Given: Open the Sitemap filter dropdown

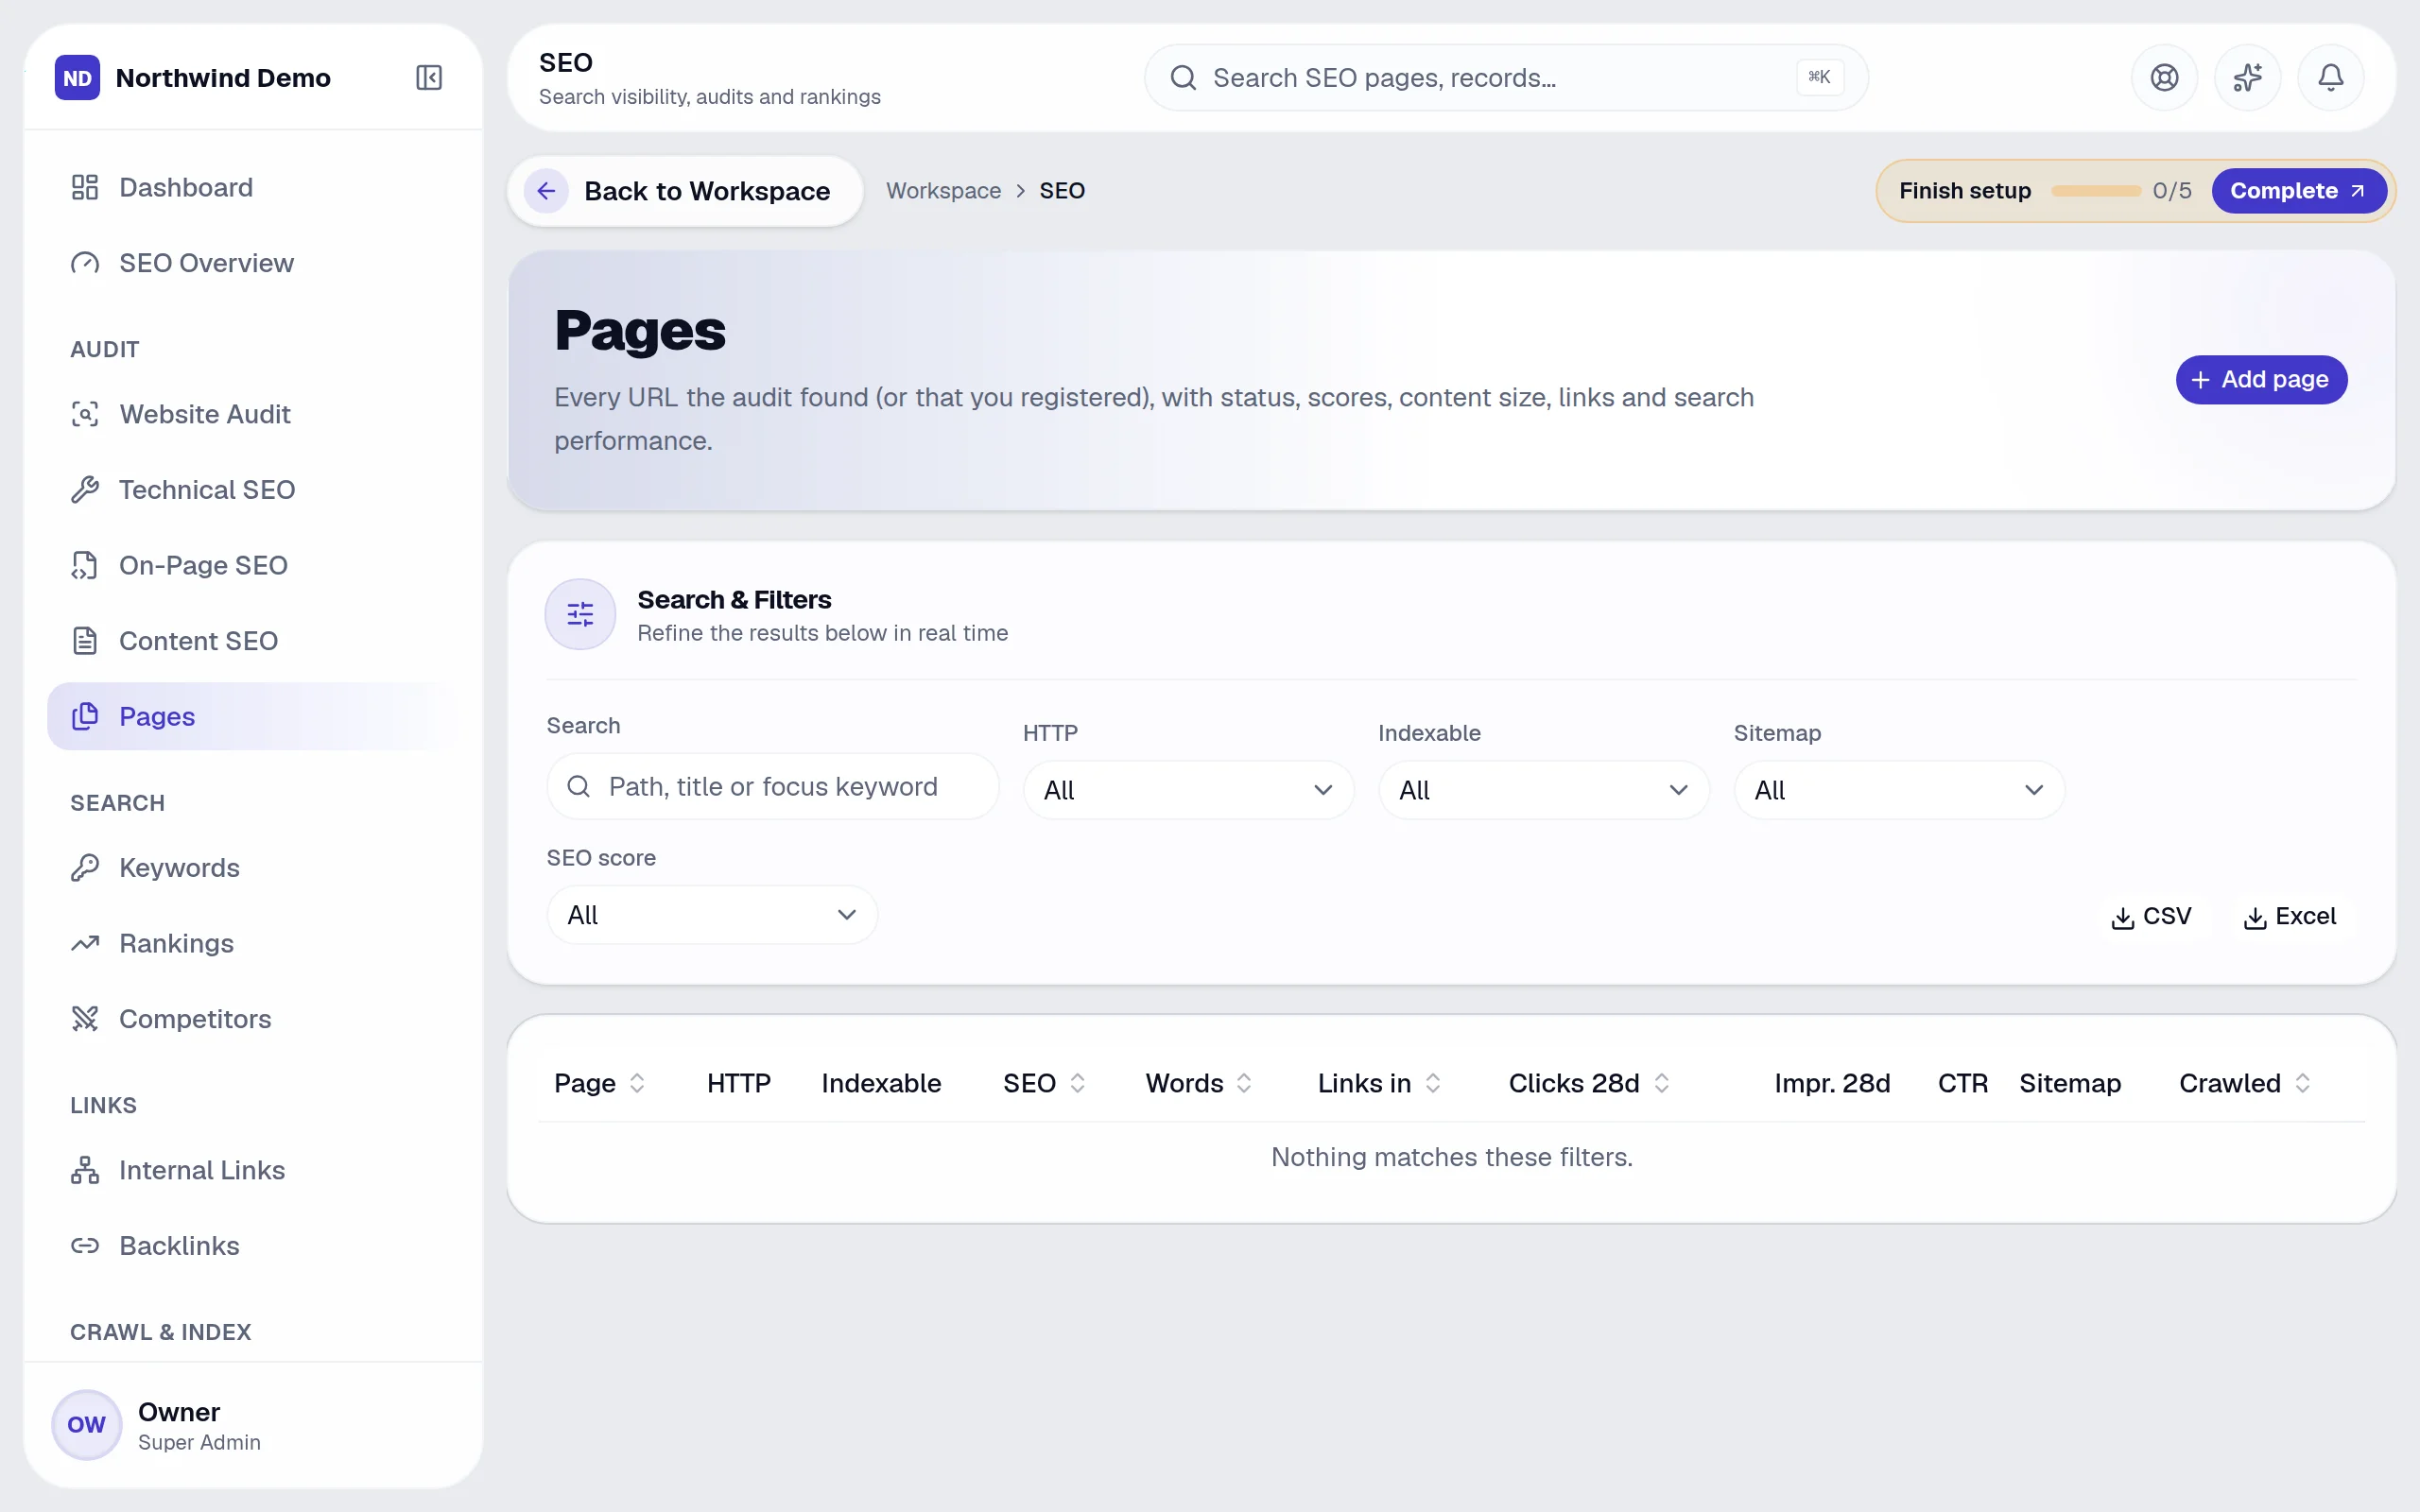Looking at the screenshot, I should point(1898,790).
